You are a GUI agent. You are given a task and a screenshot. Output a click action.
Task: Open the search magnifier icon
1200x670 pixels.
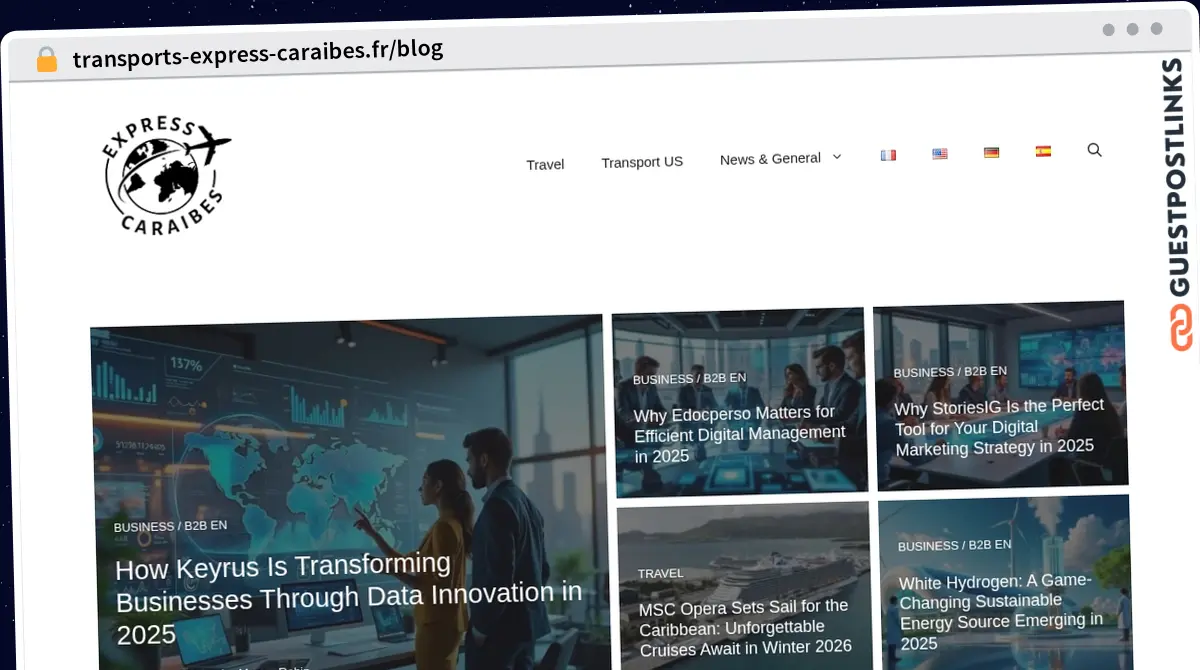point(1094,150)
